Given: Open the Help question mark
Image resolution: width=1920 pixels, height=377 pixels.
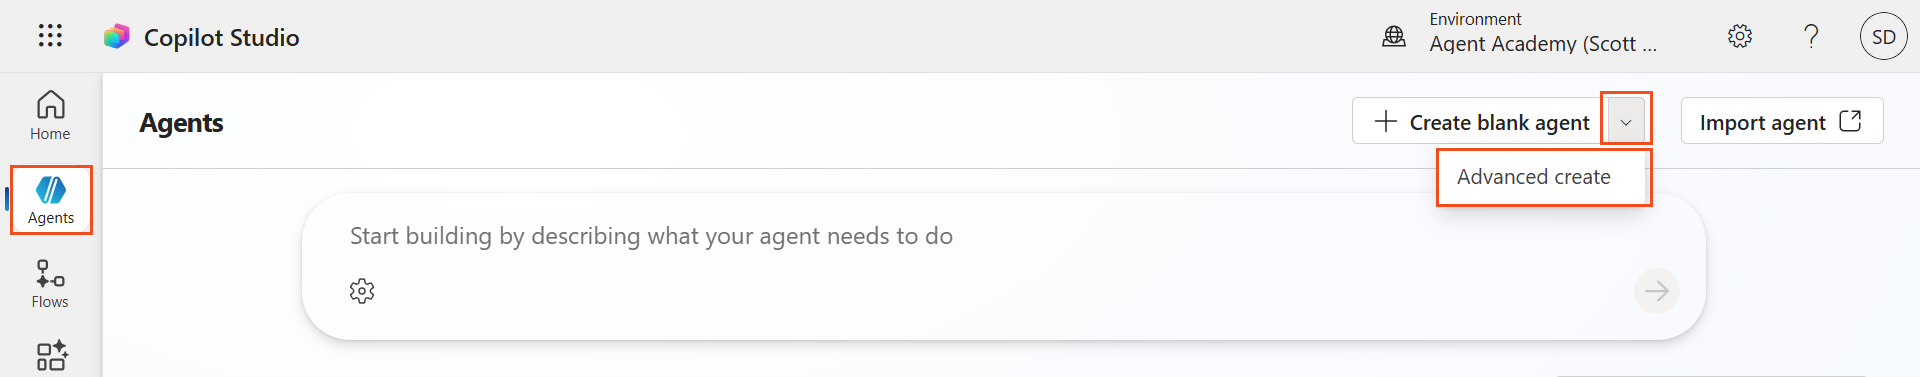Looking at the screenshot, I should click(1811, 36).
